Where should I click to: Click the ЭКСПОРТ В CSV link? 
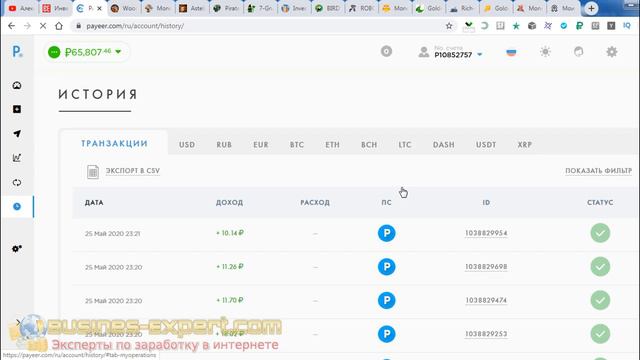(x=133, y=171)
